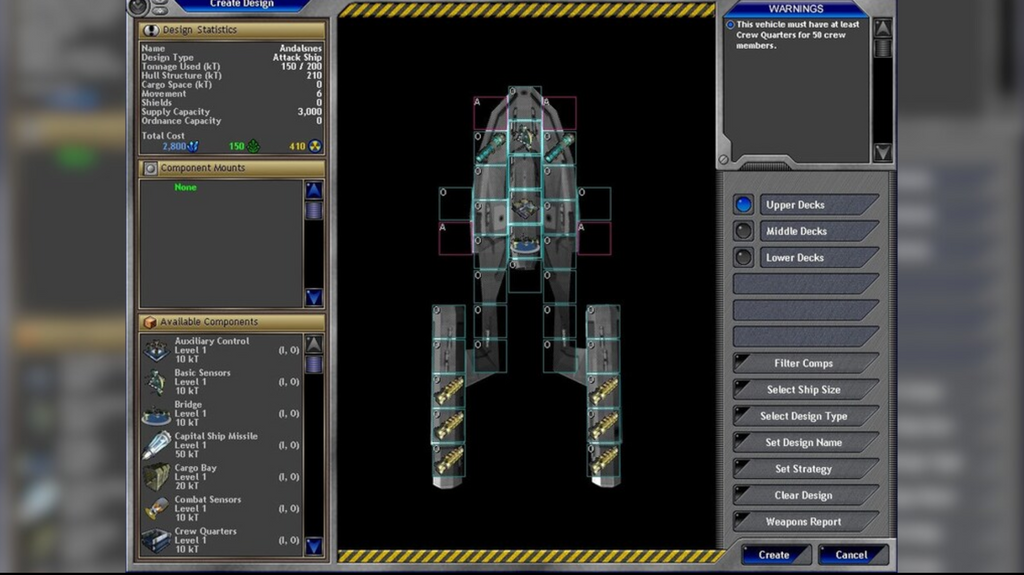Select the Cargo Bay component icon
1024x575 pixels.
coord(156,477)
